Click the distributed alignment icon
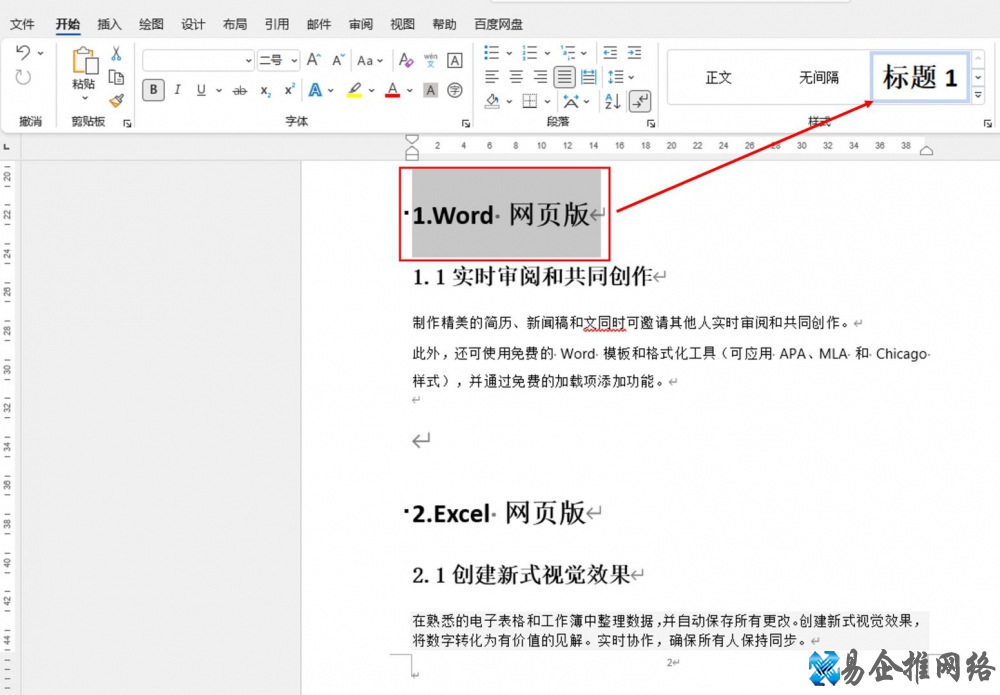Image resolution: width=1000 pixels, height=695 pixels. pyautogui.click(x=589, y=78)
